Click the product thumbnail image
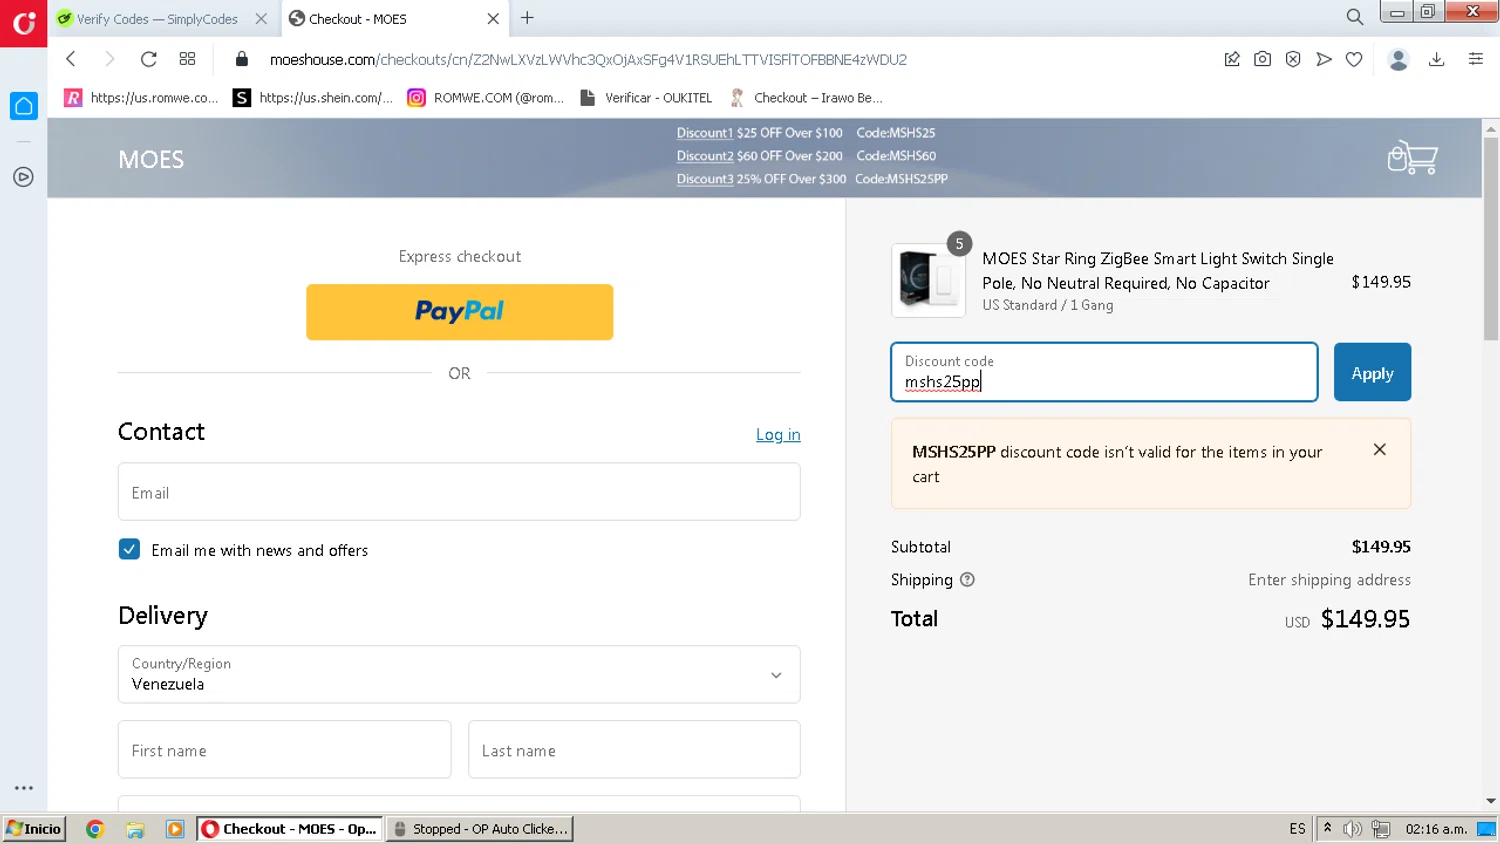 928,281
